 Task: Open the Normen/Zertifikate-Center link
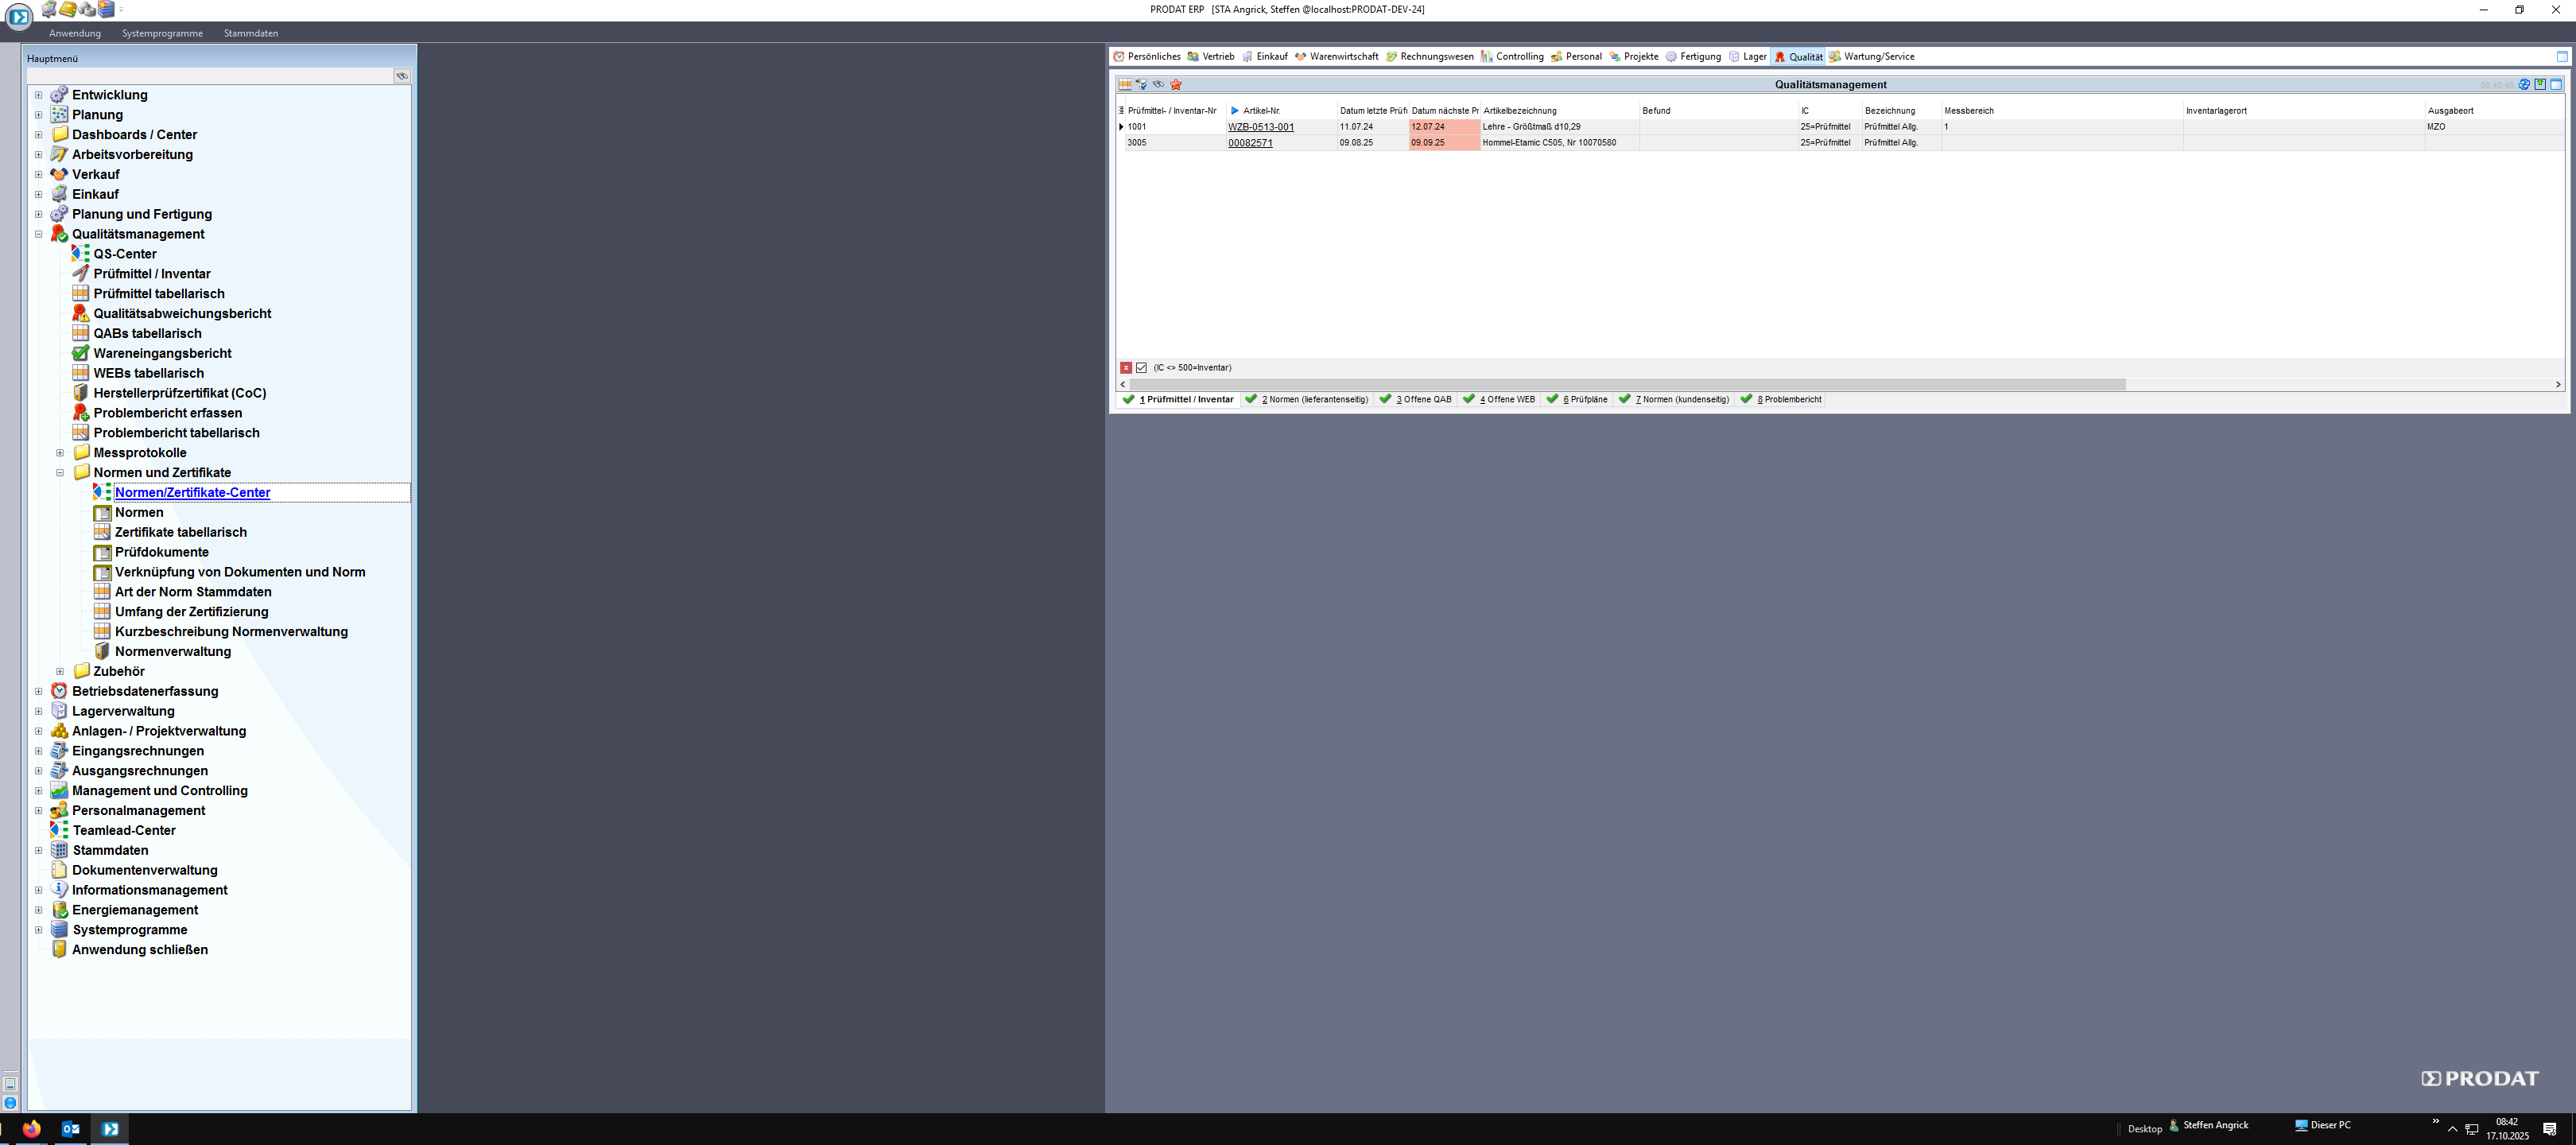click(x=192, y=492)
